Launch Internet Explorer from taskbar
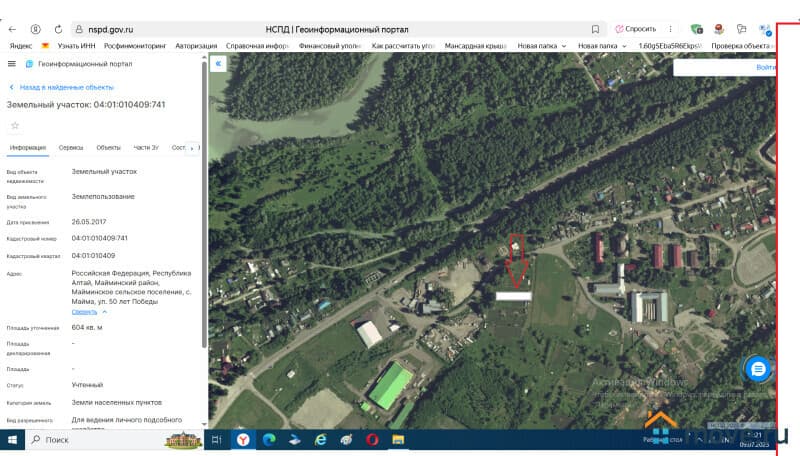Screen dimensions: 800x456 320,440
